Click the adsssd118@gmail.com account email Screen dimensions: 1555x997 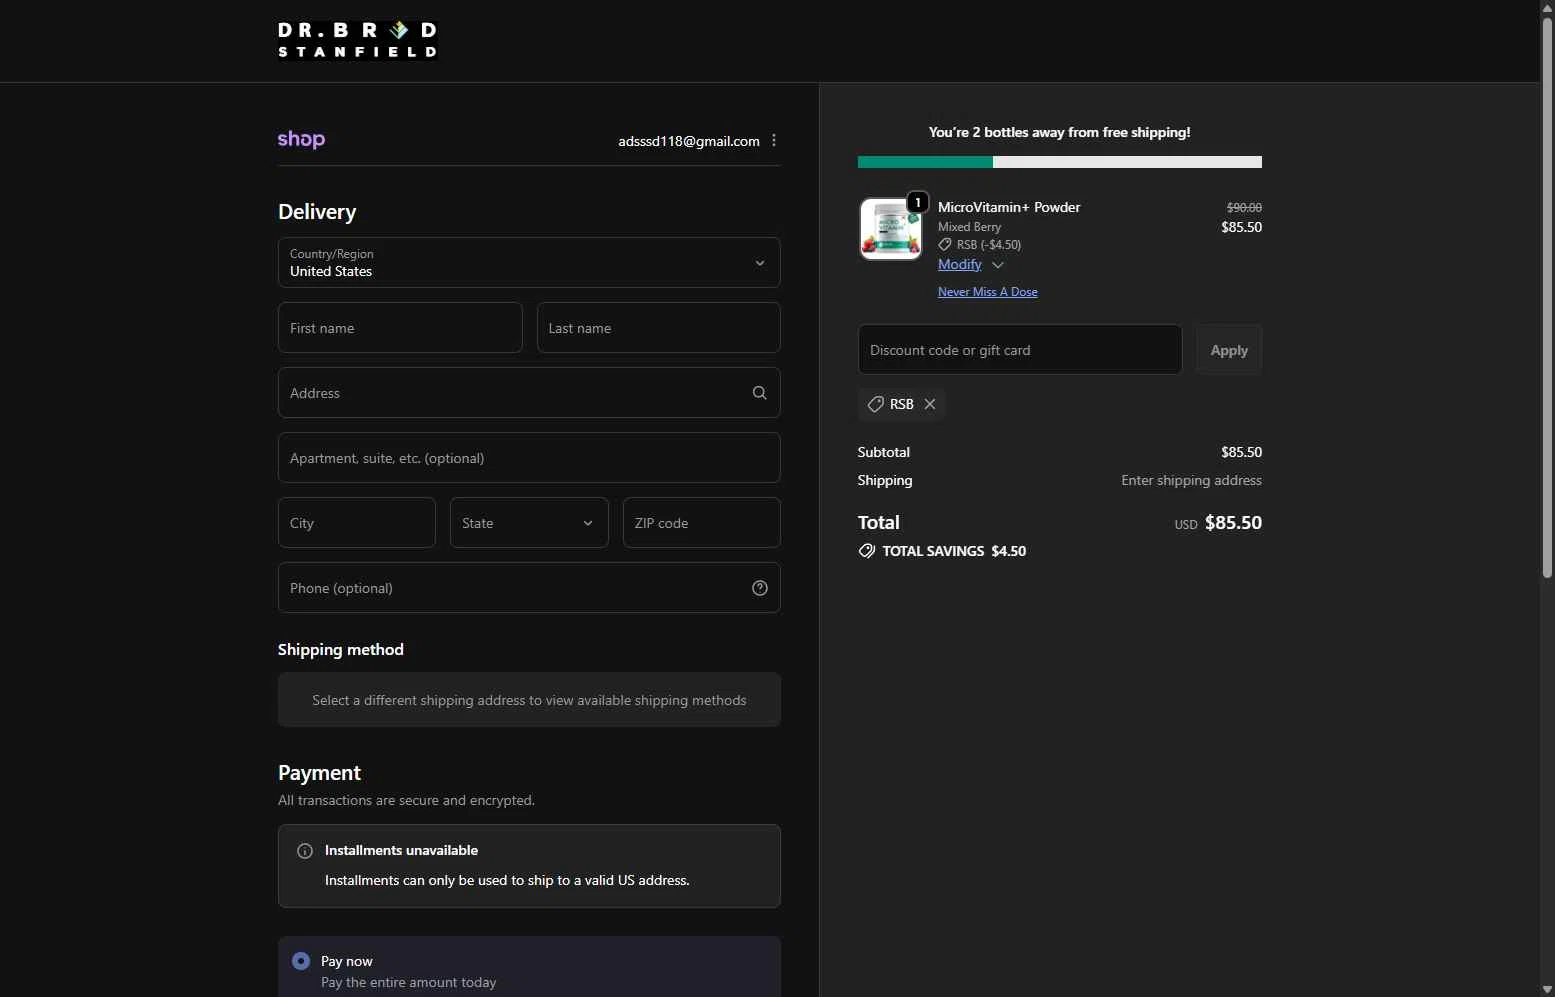point(689,141)
